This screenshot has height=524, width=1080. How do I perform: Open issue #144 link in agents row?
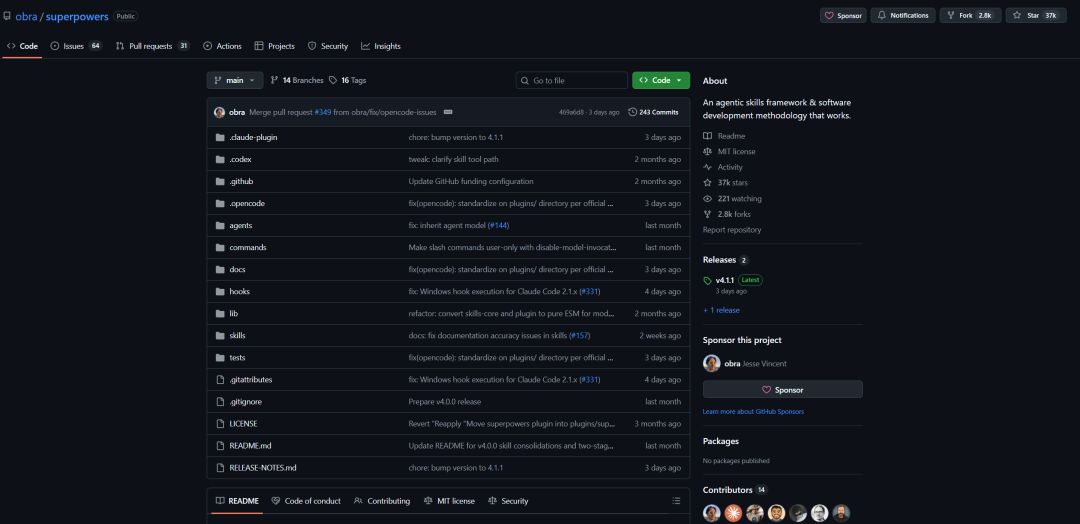499,225
